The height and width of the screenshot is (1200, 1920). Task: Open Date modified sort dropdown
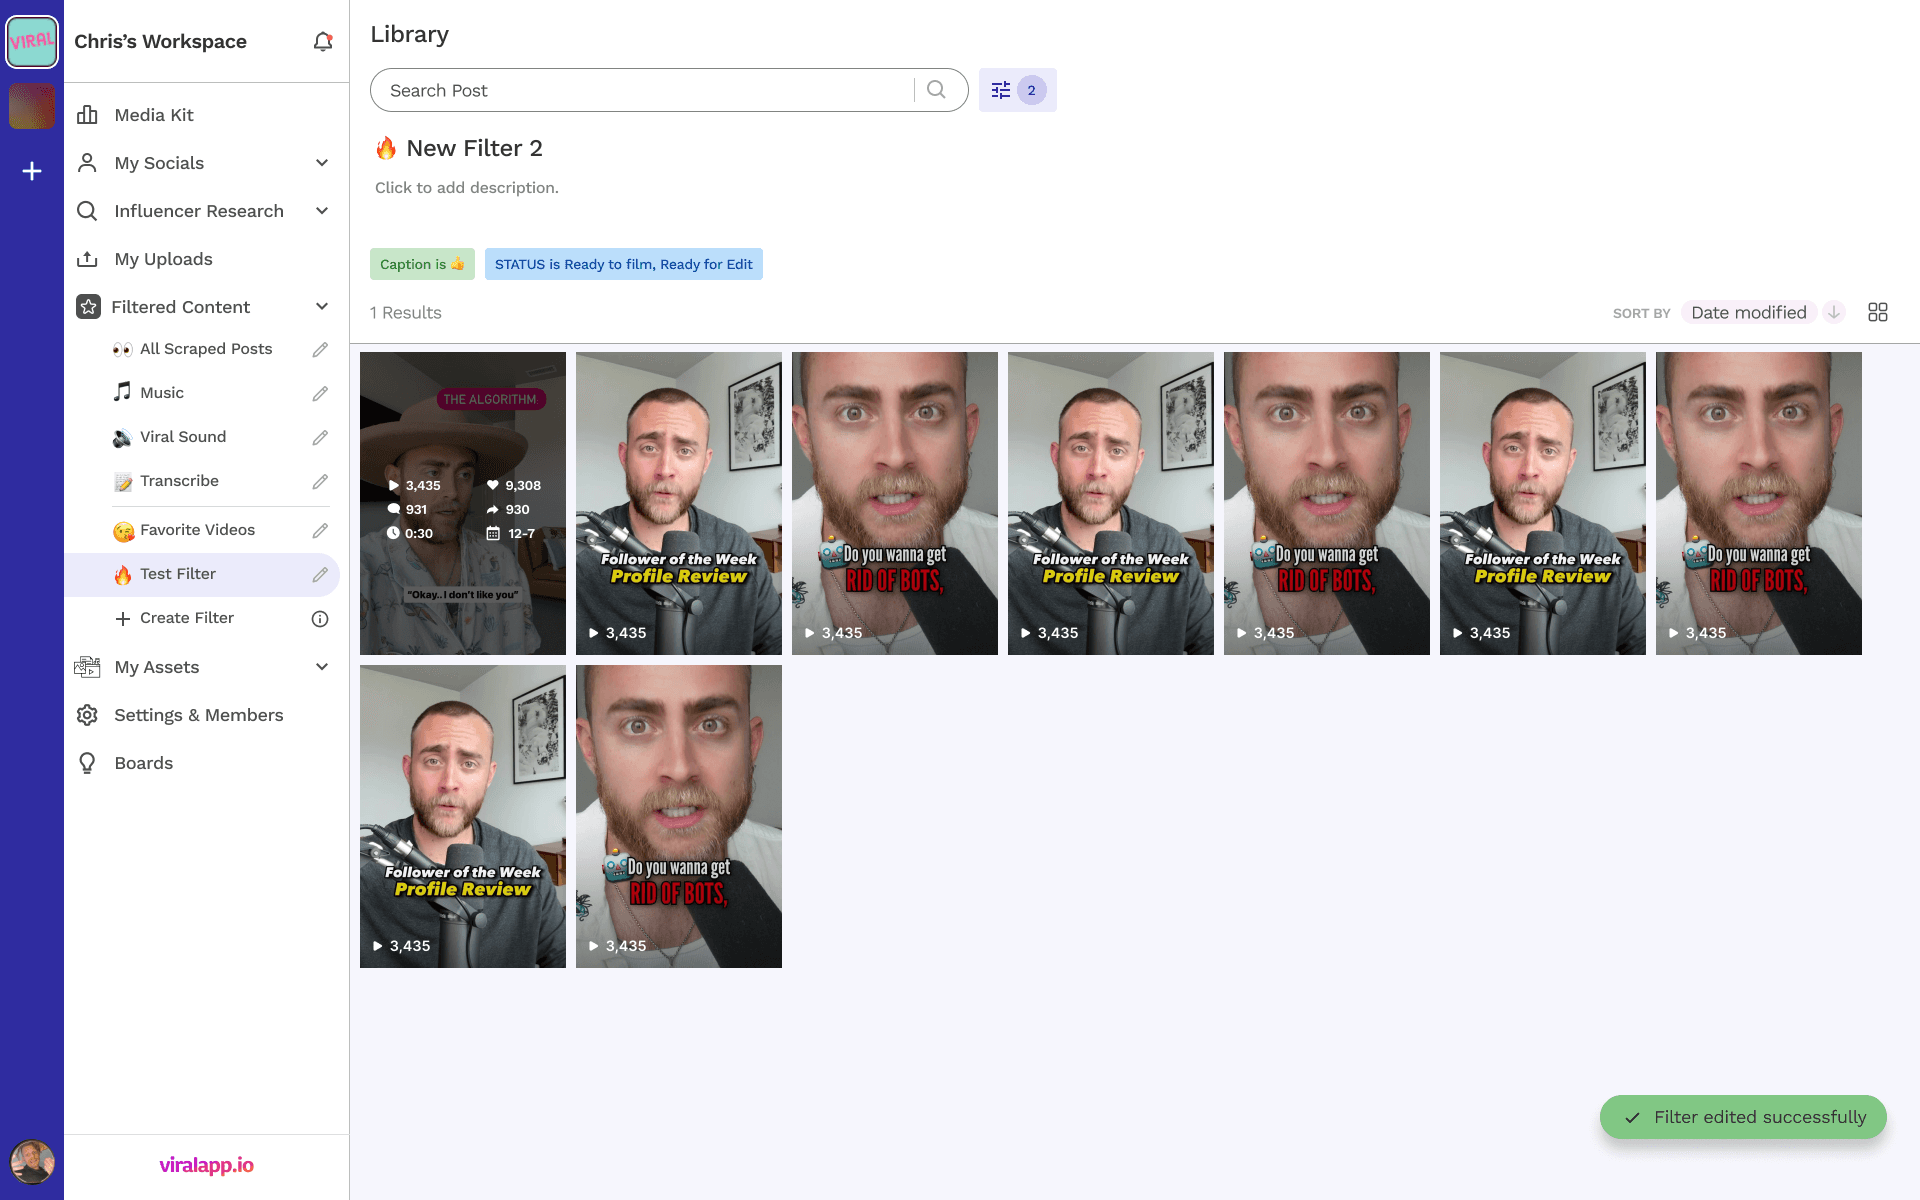[1748, 313]
